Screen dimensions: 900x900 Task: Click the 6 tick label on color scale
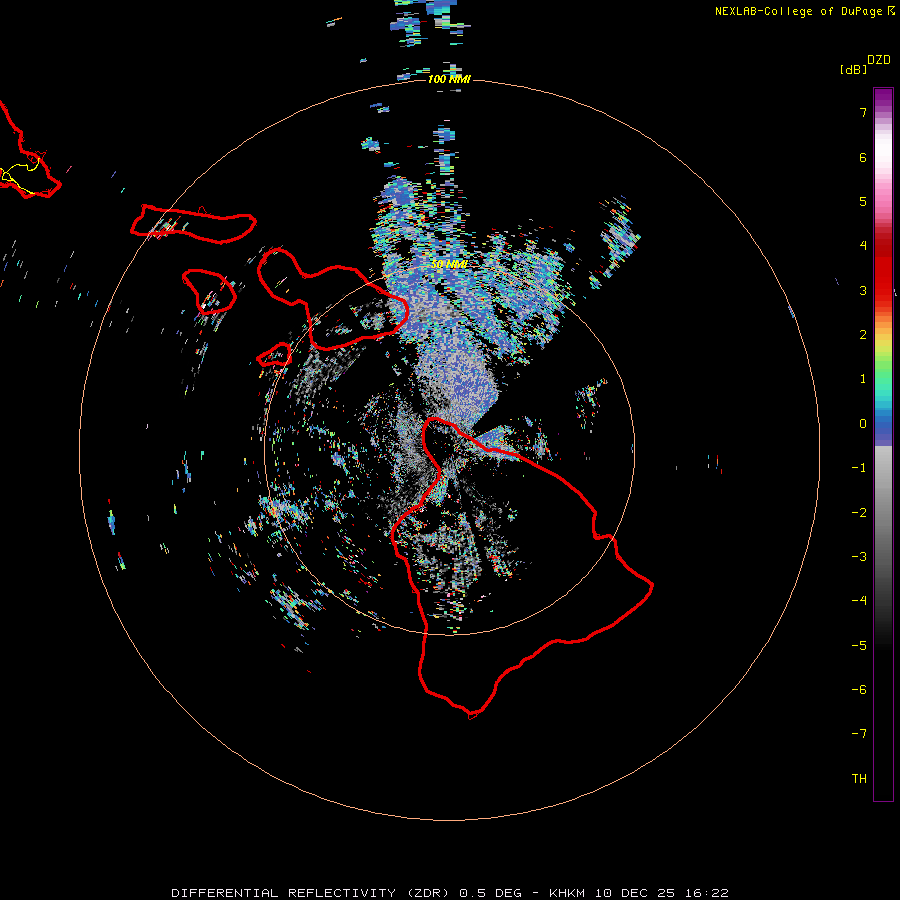pos(863,157)
